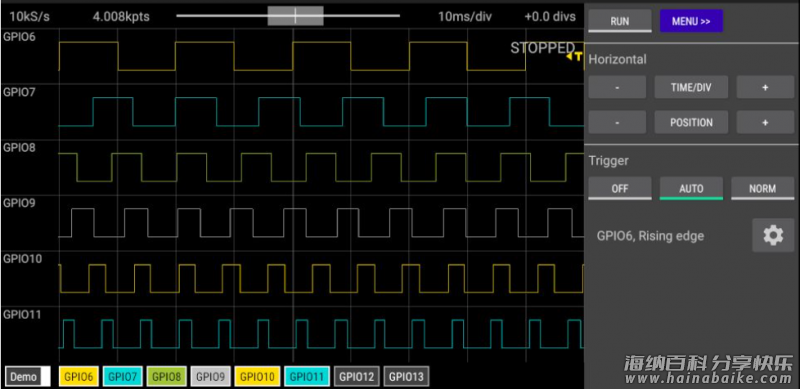The width and height of the screenshot is (800, 389).
Task: Set trigger mode to OFF
Action: [x=619, y=188]
